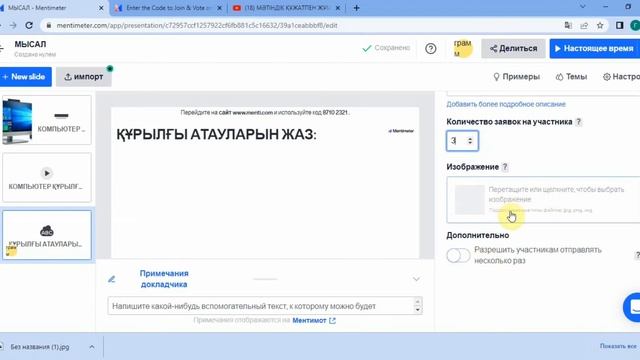This screenshot has height=360, width=640.
Task: Open the Примеры tab
Action: point(516,77)
